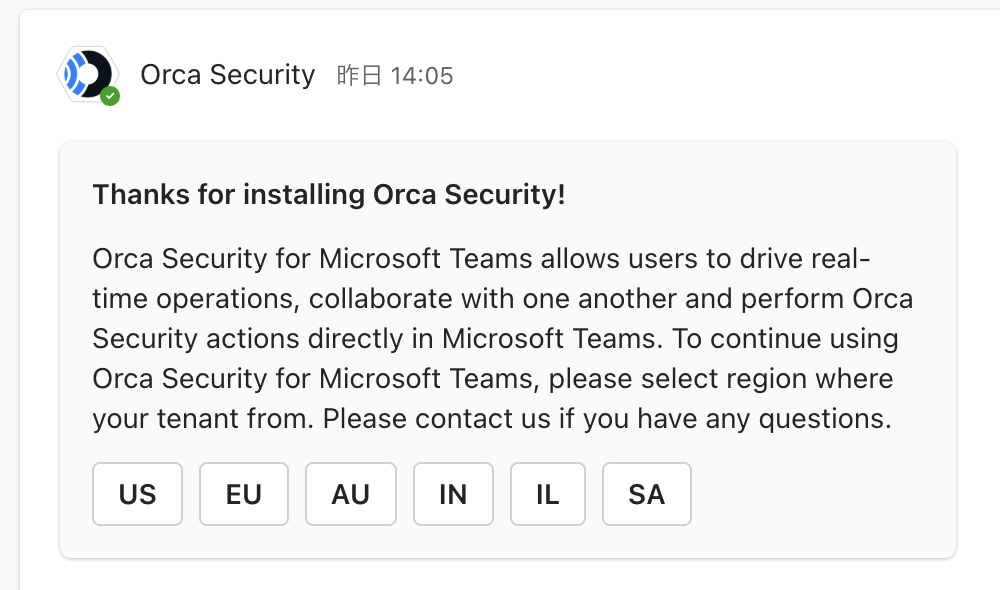Pick the AU region option

point(351,494)
